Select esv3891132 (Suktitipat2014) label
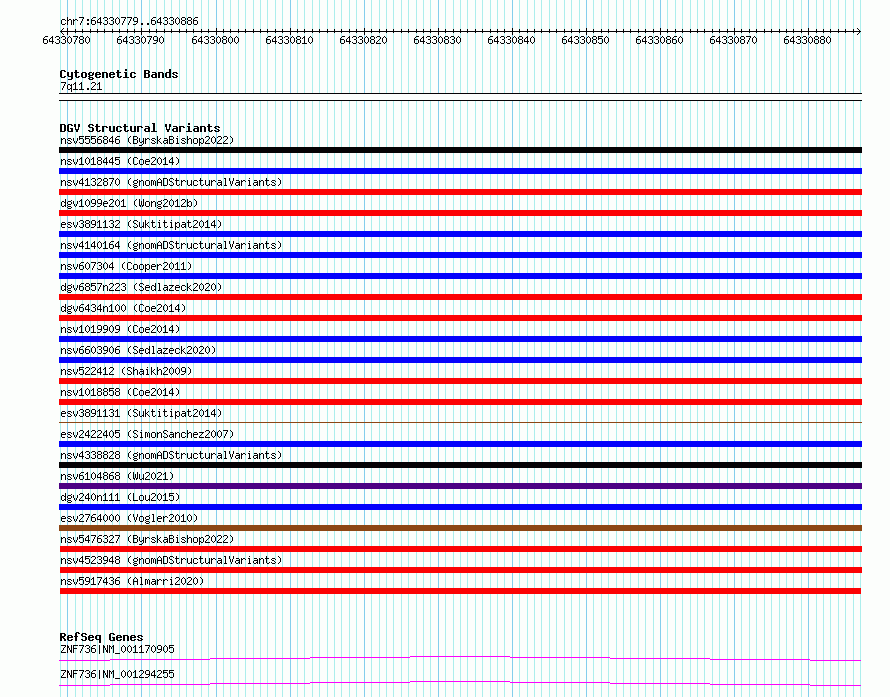The width and height of the screenshot is (890, 697). pyautogui.click(x=141, y=224)
